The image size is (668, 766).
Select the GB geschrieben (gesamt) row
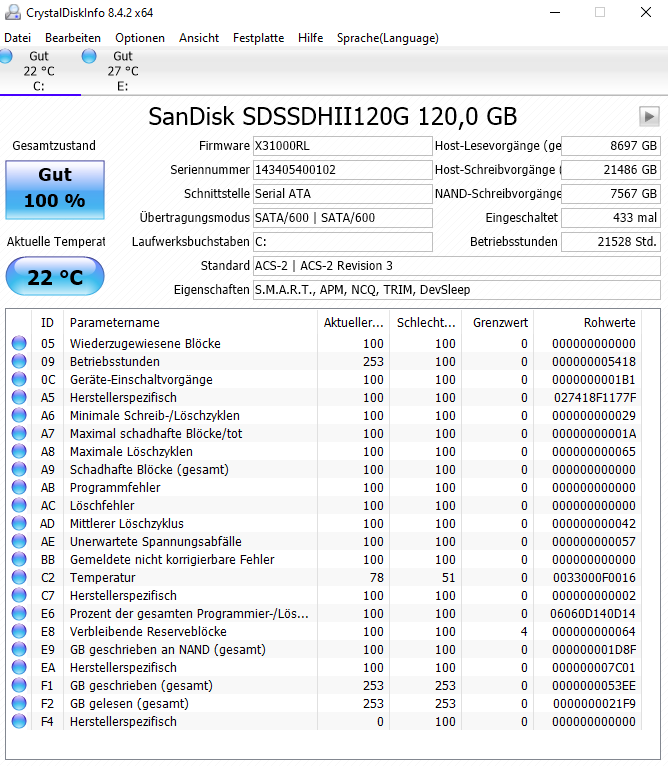324,685
